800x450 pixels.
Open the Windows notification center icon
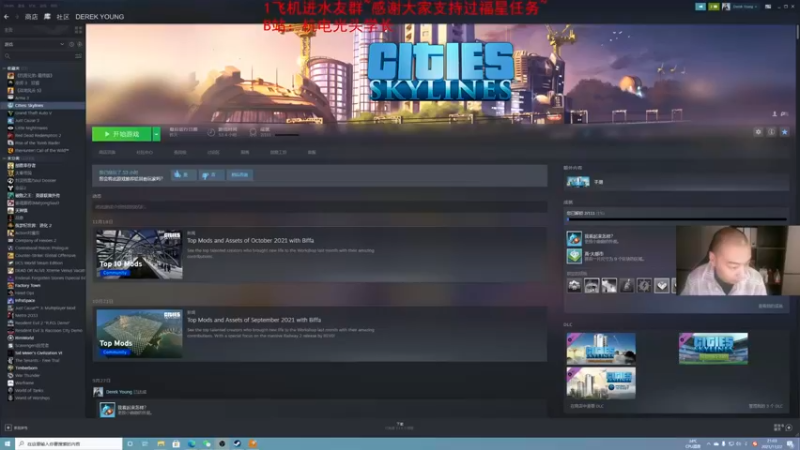[790, 444]
